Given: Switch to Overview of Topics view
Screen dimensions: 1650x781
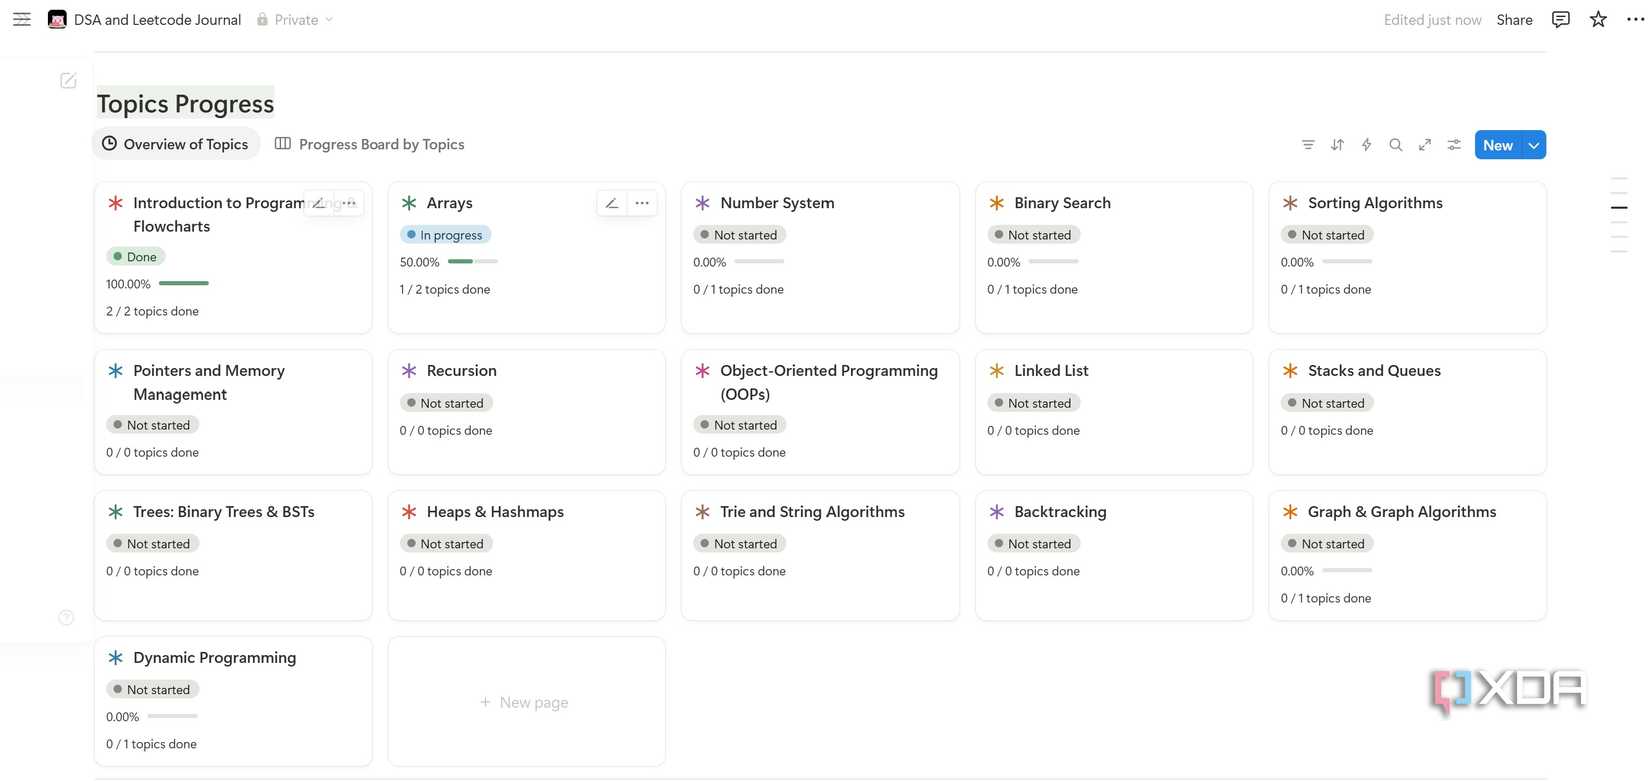Looking at the screenshot, I should point(176,144).
